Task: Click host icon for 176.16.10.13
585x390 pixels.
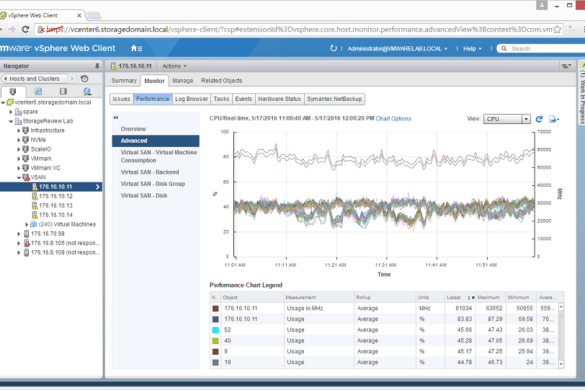Action: (35, 205)
